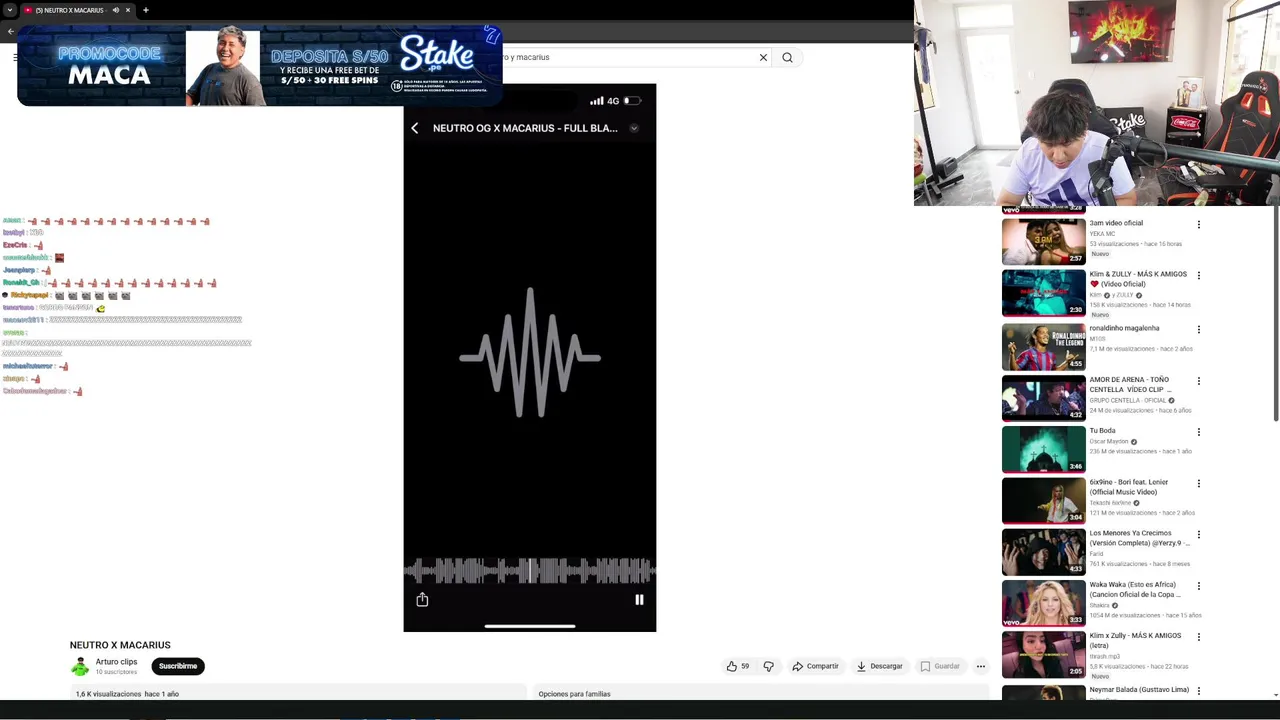Open options menu for 3am video oficial
The height and width of the screenshot is (720, 1280).
(x=1199, y=225)
